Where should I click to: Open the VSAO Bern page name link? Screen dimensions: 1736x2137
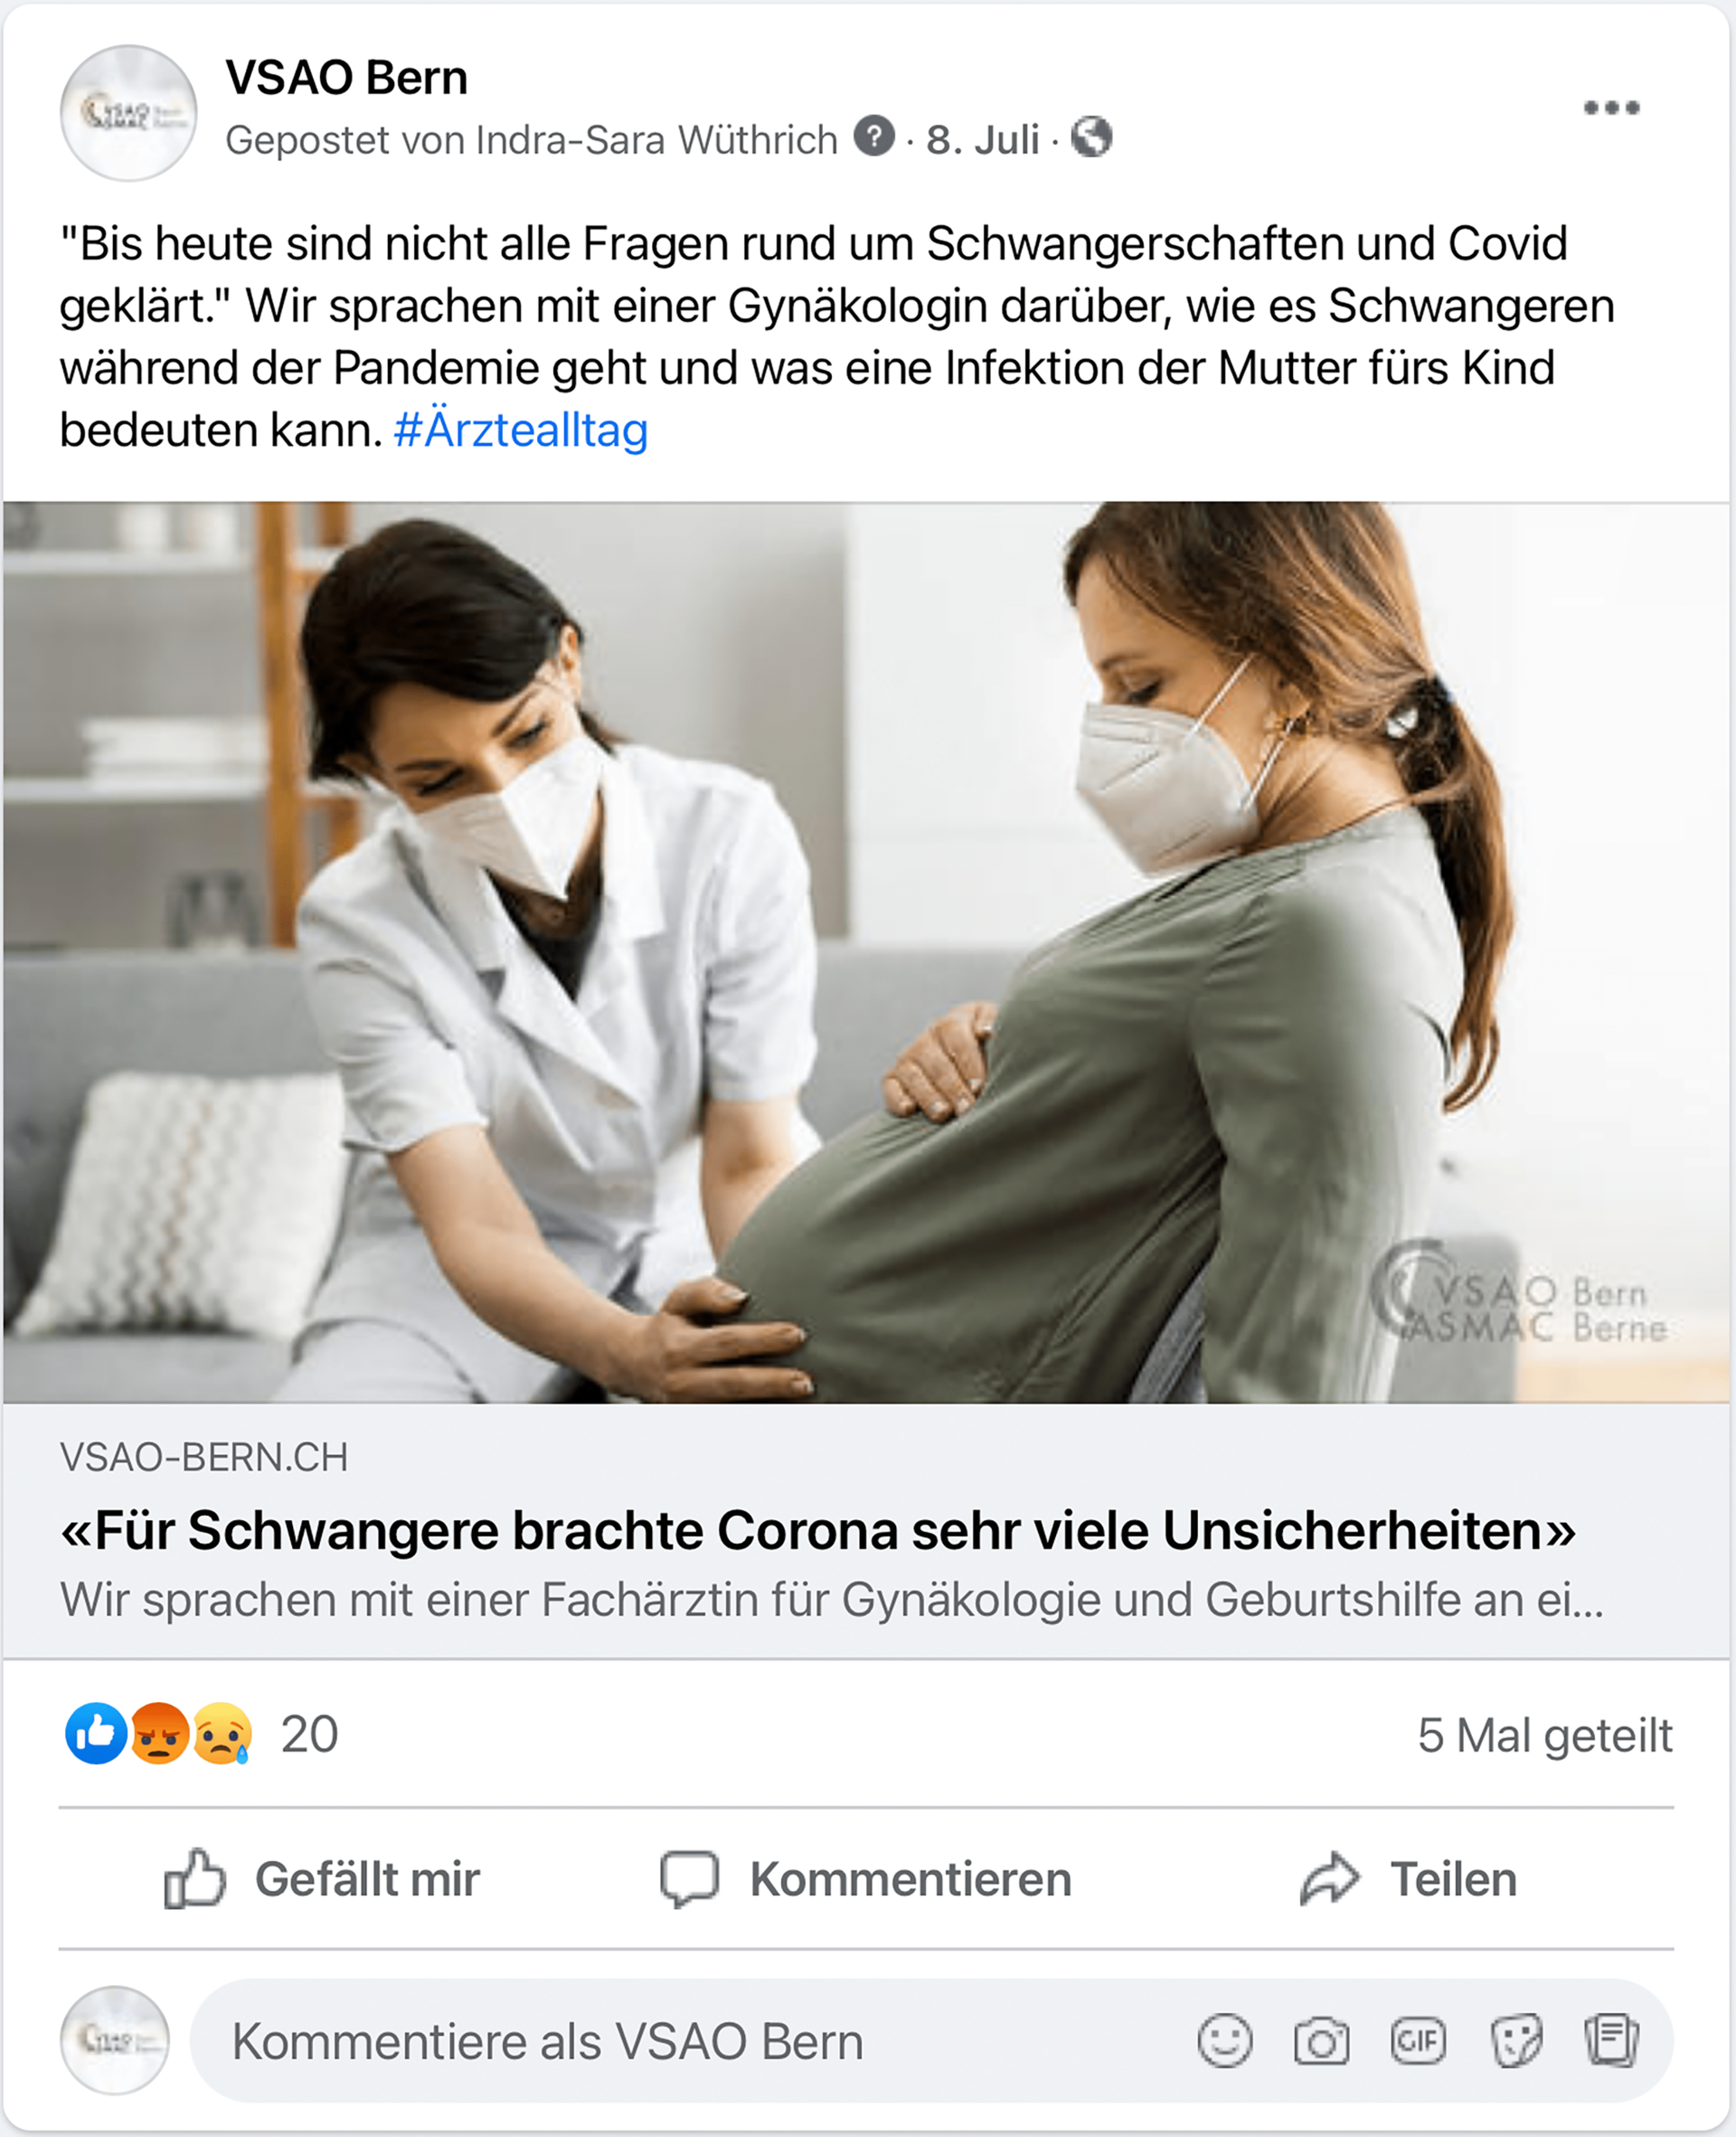click(x=346, y=77)
